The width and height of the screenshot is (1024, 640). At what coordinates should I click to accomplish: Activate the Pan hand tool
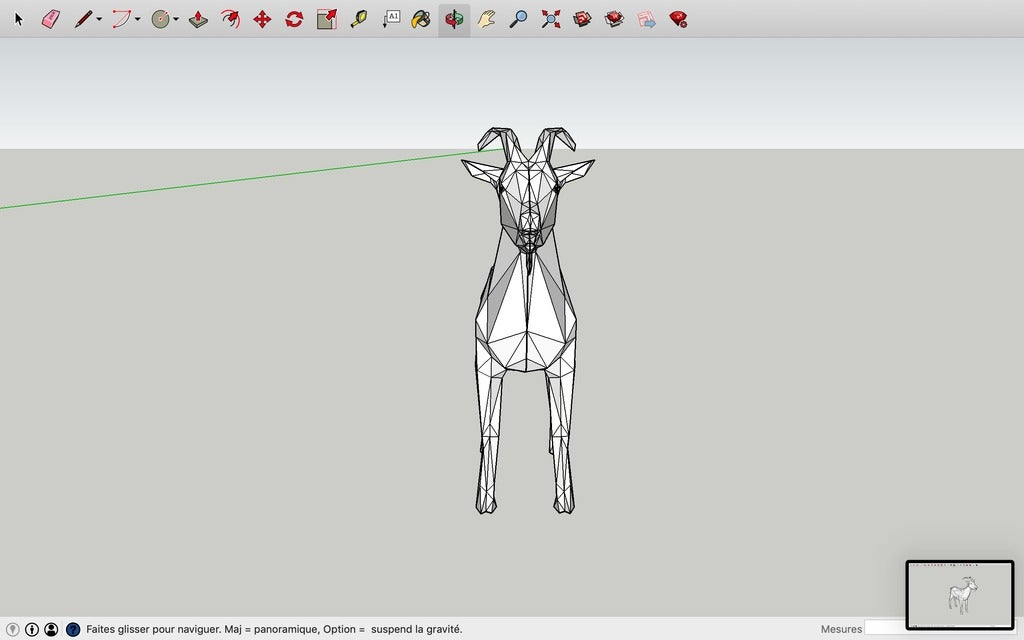tap(485, 18)
